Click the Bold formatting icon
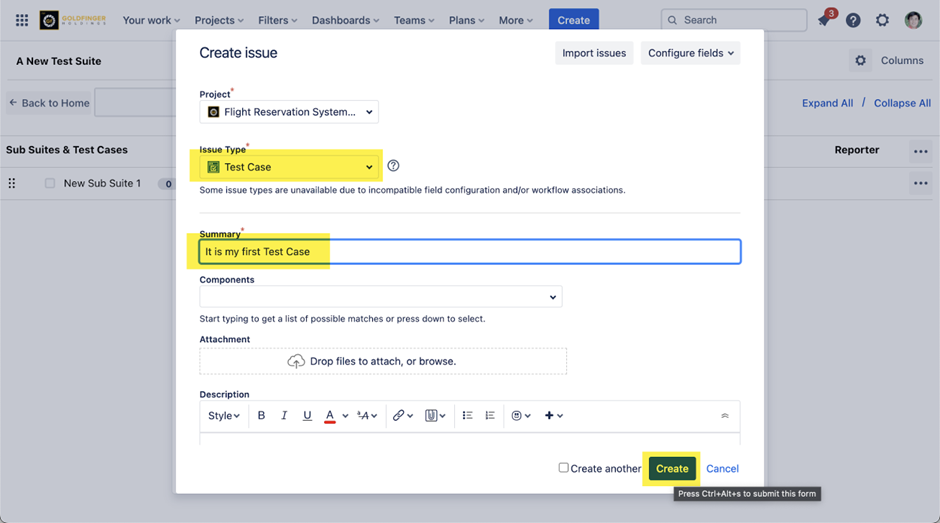Screen dimensions: 940x523 tap(262, 416)
